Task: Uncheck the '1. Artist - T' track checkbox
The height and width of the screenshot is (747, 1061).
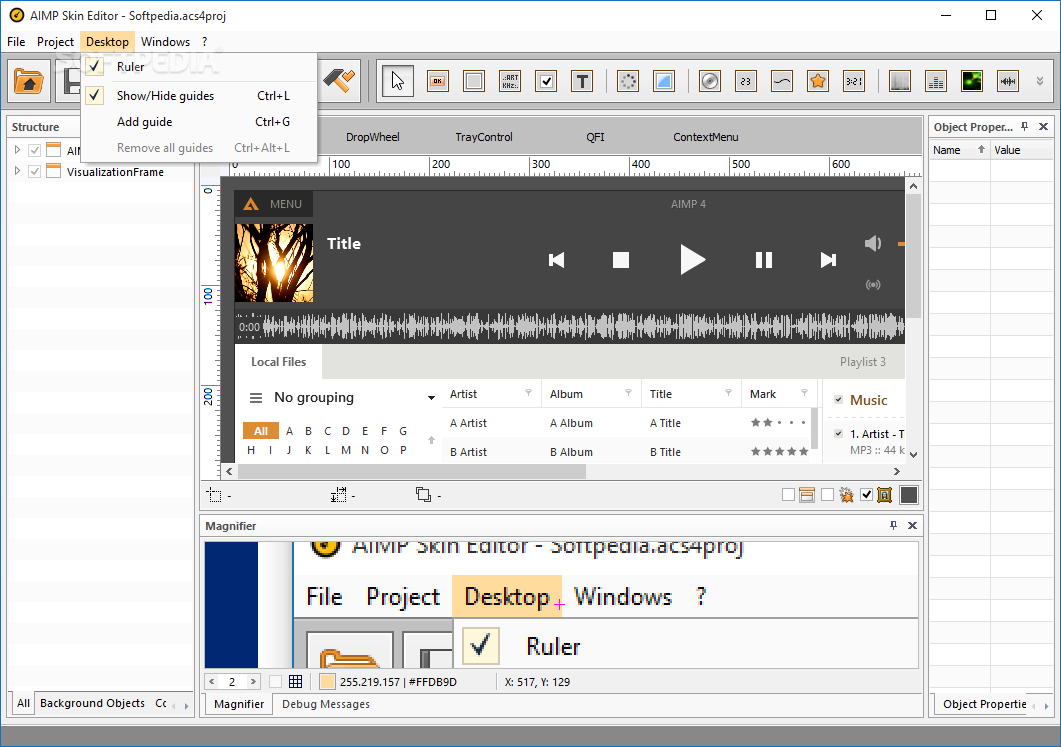Action: [x=838, y=434]
